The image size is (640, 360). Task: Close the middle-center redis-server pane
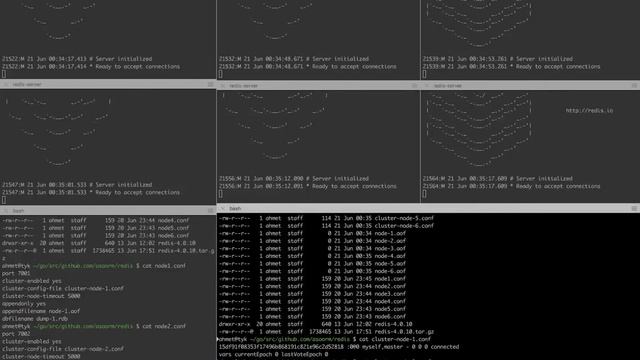click(222, 86)
